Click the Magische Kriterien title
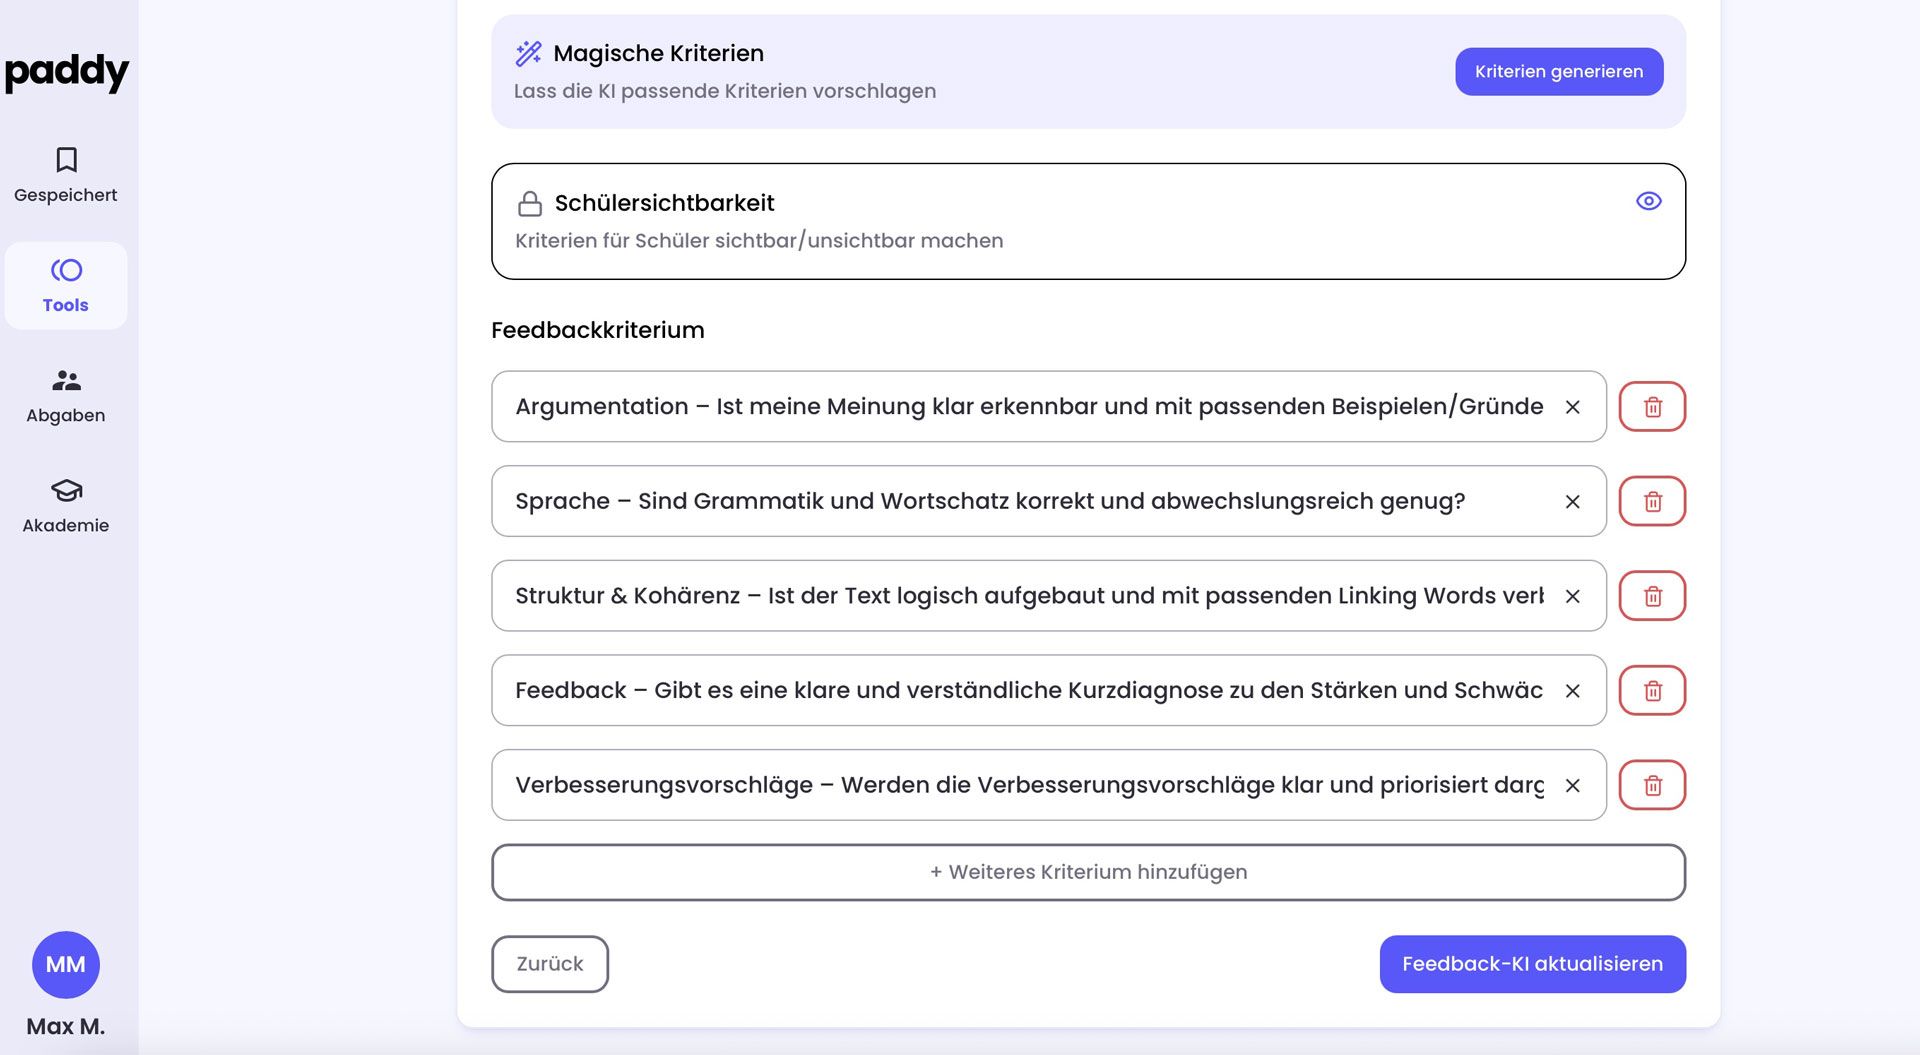Screen dimensions: 1920x1055 point(658,53)
